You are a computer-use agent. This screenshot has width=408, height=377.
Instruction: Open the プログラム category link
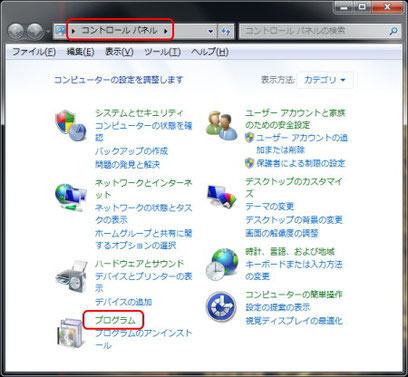pos(115,320)
